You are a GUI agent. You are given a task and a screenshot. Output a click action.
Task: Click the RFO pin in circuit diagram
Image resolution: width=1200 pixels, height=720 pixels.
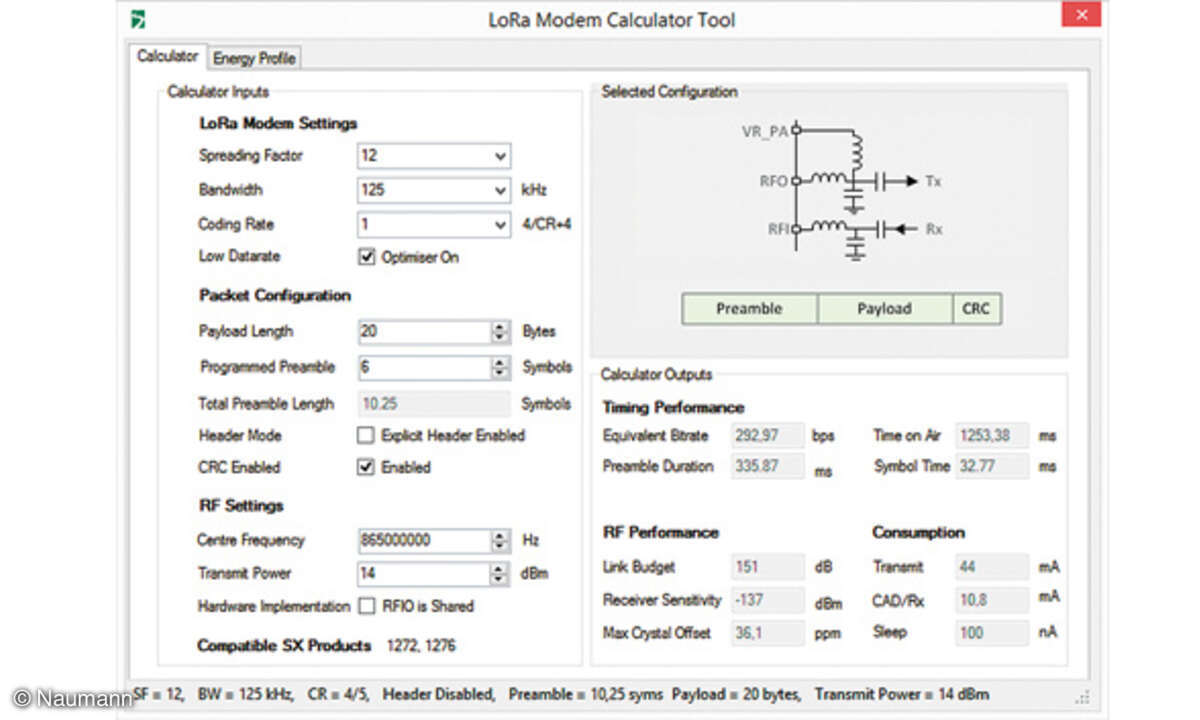click(x=796, y=181)
